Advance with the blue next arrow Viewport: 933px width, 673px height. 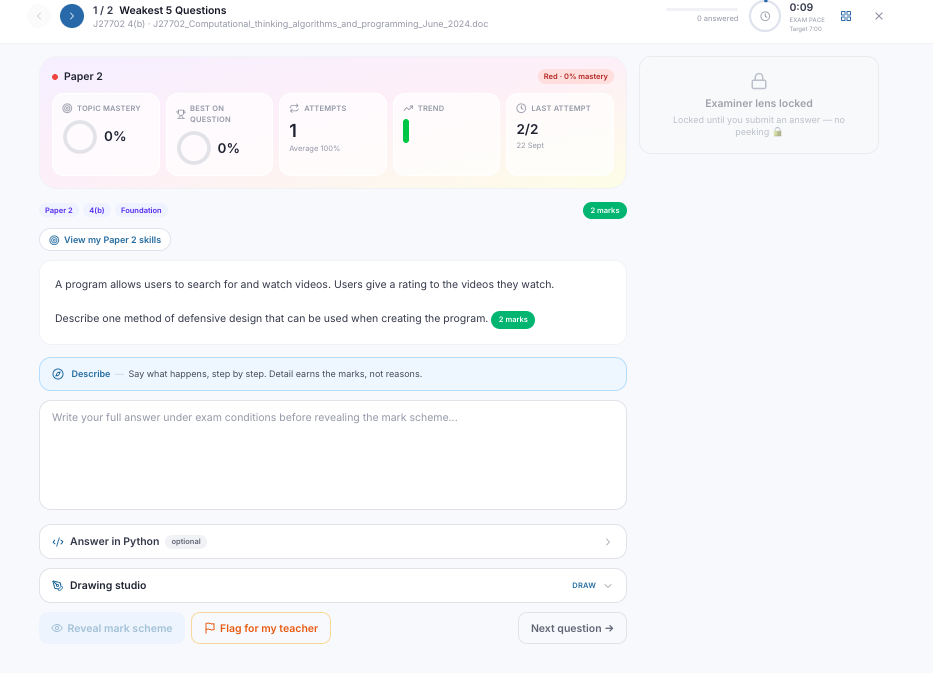(72, 16)
